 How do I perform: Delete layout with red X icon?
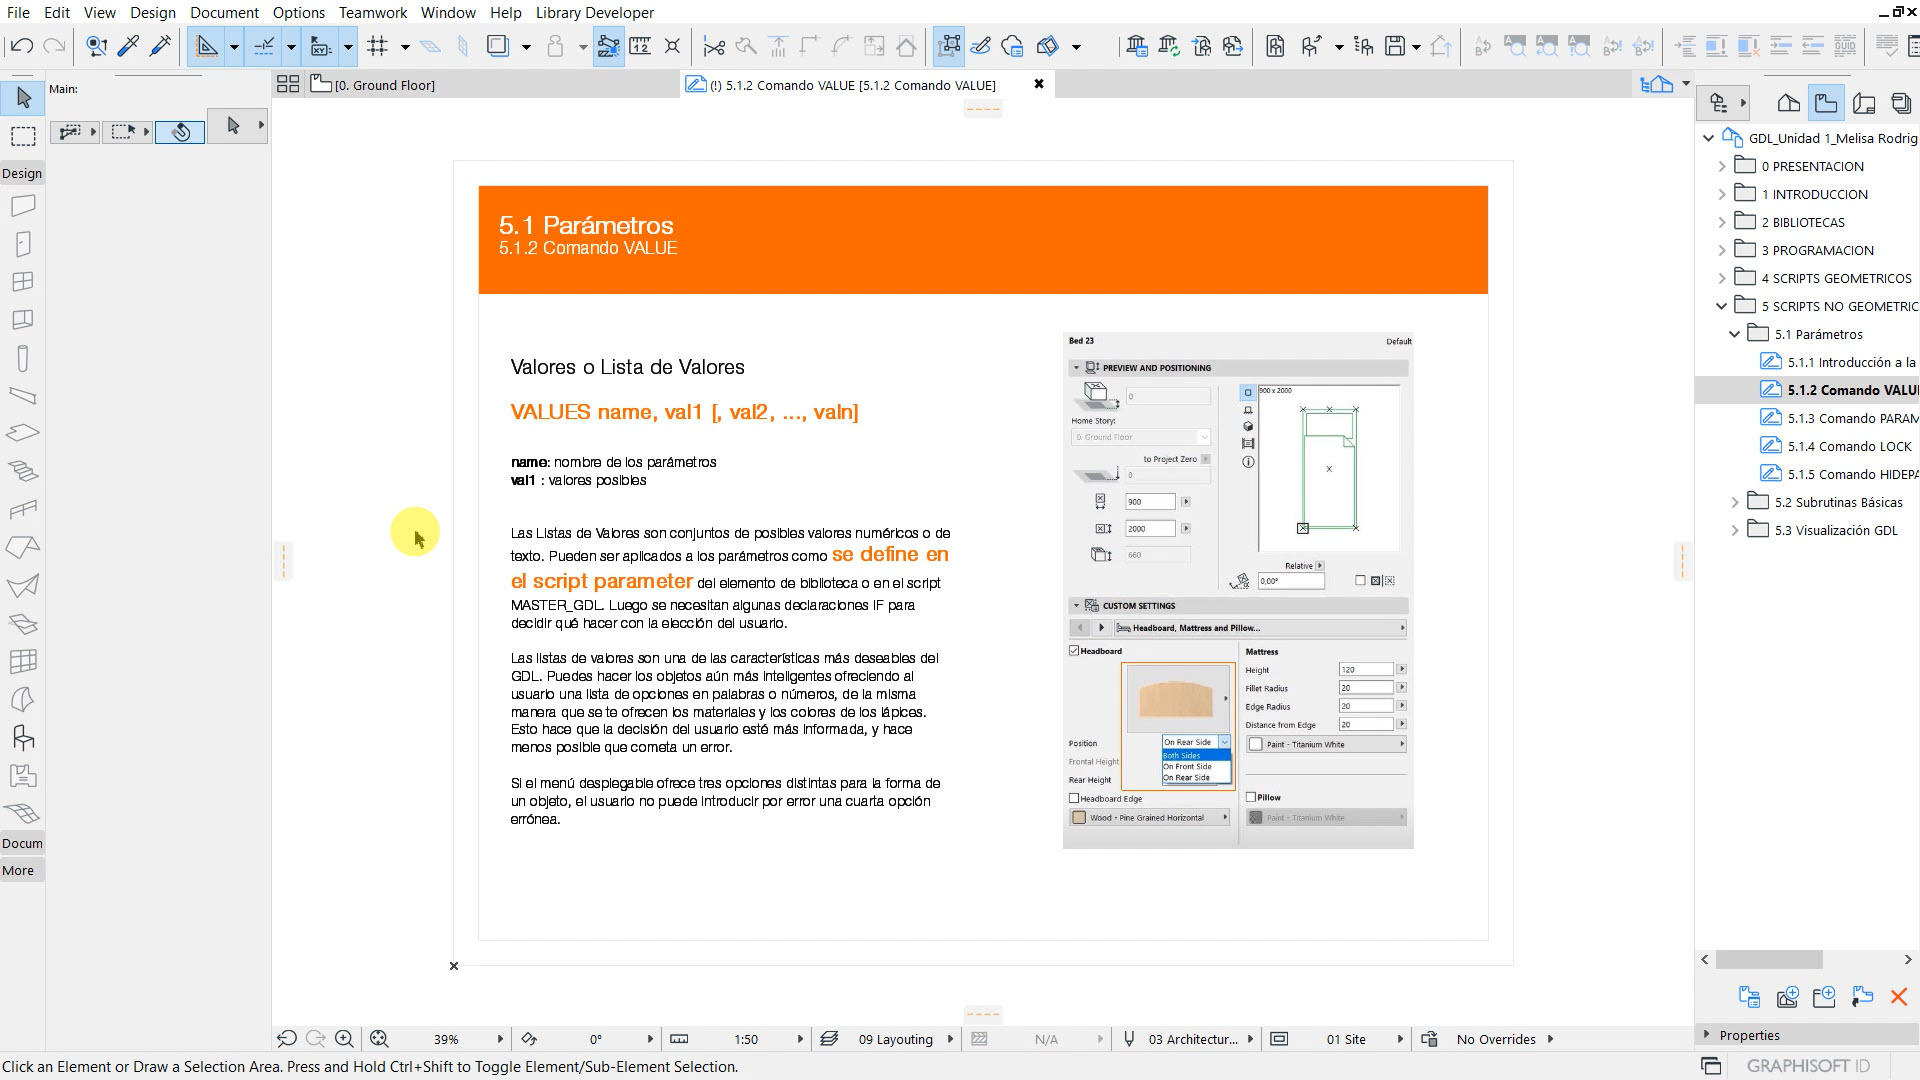1898,997
